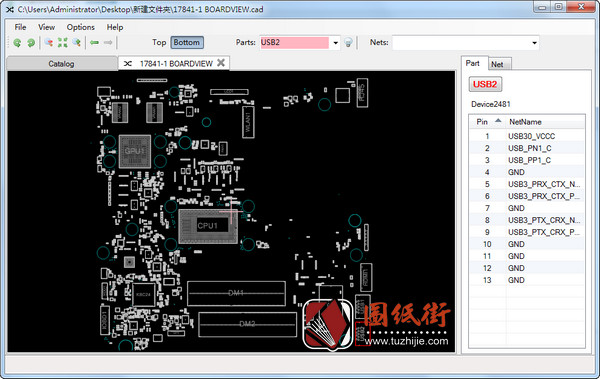Image resolution: width=600 pixels, height=379 pixels.
Task: Maximize the boardview window
Action: click(558, 7)
